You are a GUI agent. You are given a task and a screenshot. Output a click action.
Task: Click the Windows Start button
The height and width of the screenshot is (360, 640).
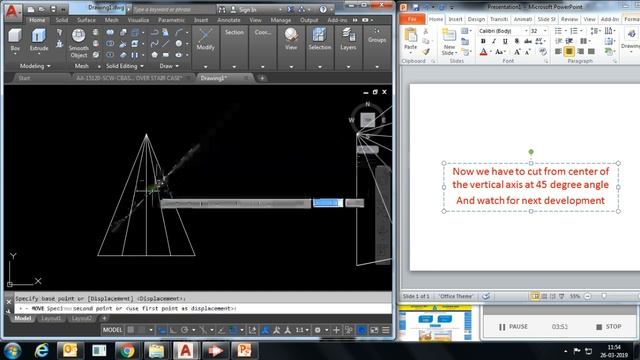(x=13, y=351)
